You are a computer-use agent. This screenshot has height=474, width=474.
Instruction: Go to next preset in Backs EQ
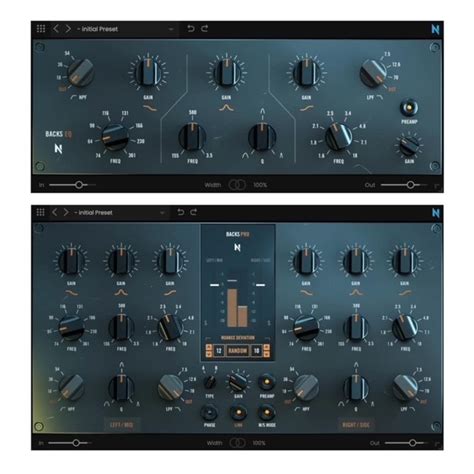click(68, 29)
